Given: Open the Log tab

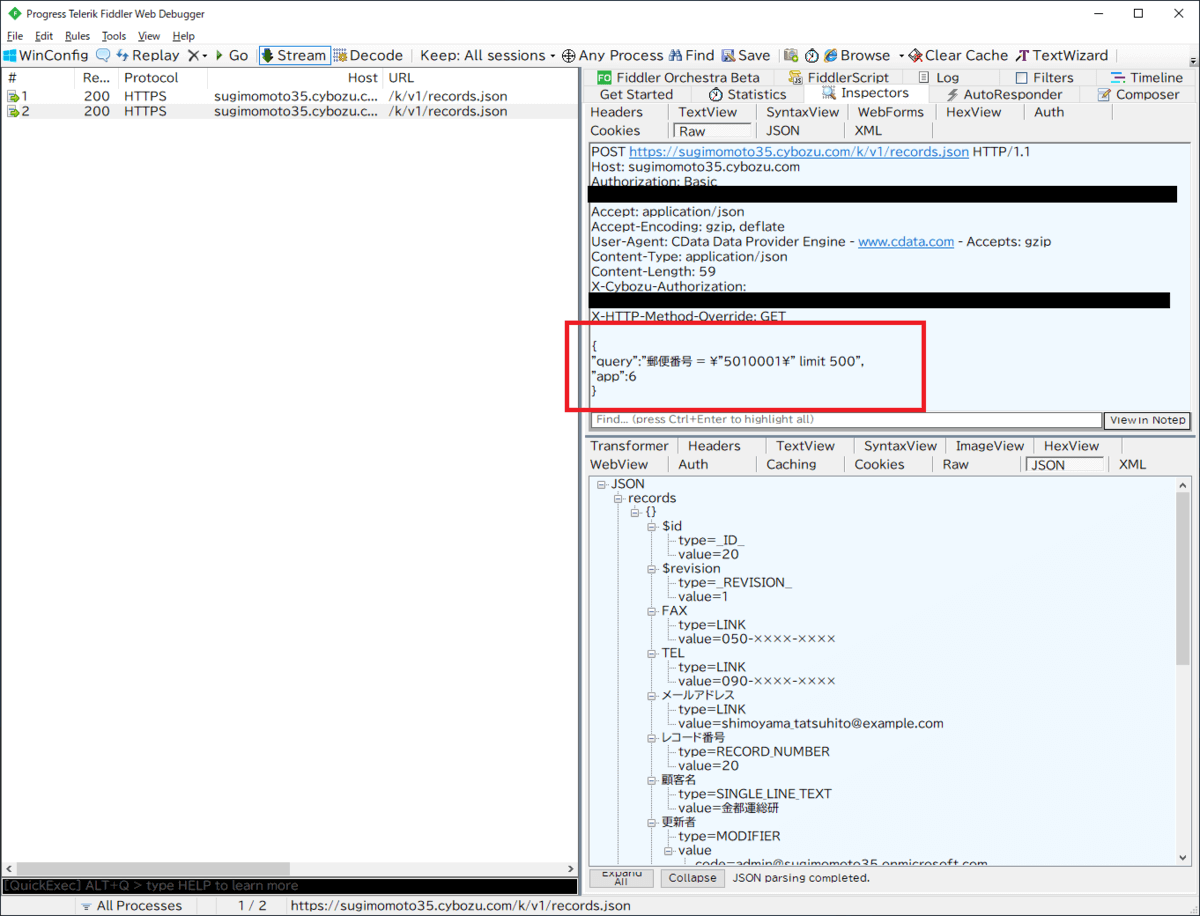Looking at the screenshot, I should point(937,78).
